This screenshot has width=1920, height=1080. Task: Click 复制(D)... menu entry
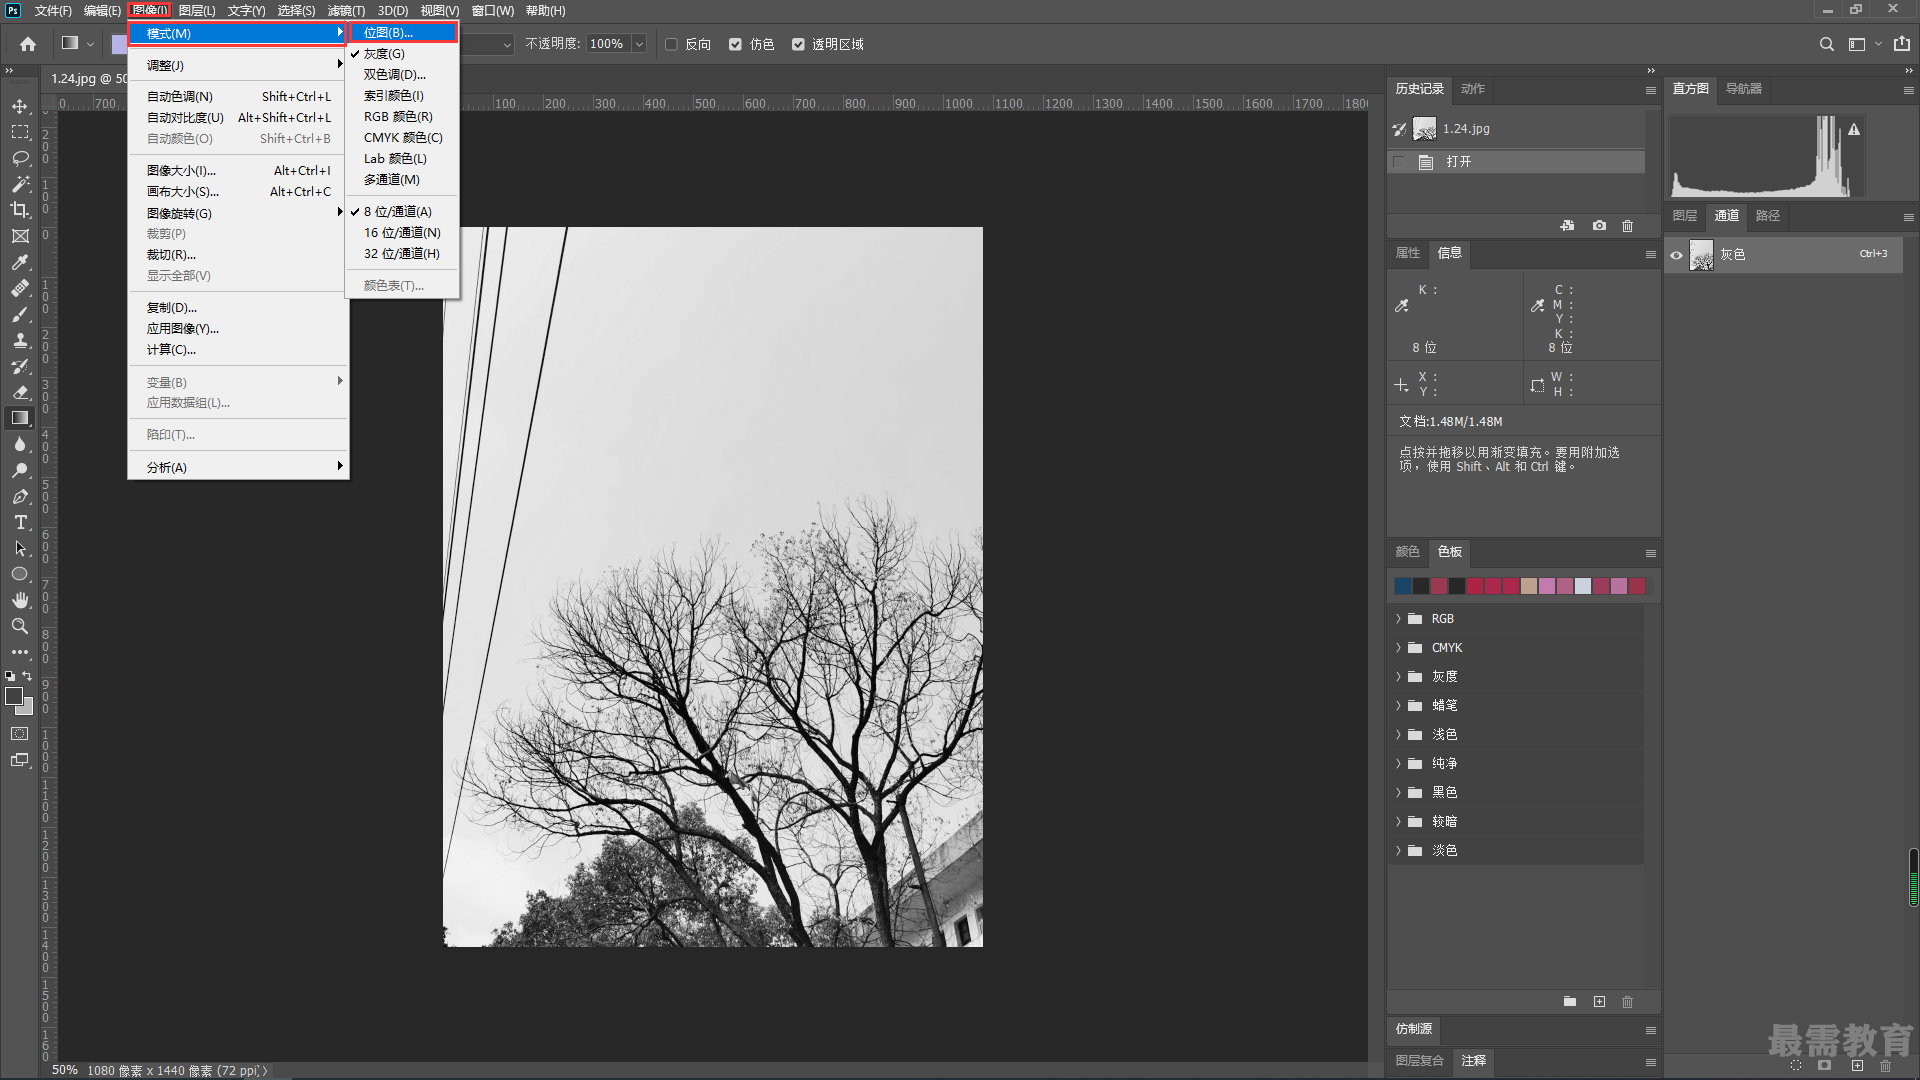tap(238, 307)
